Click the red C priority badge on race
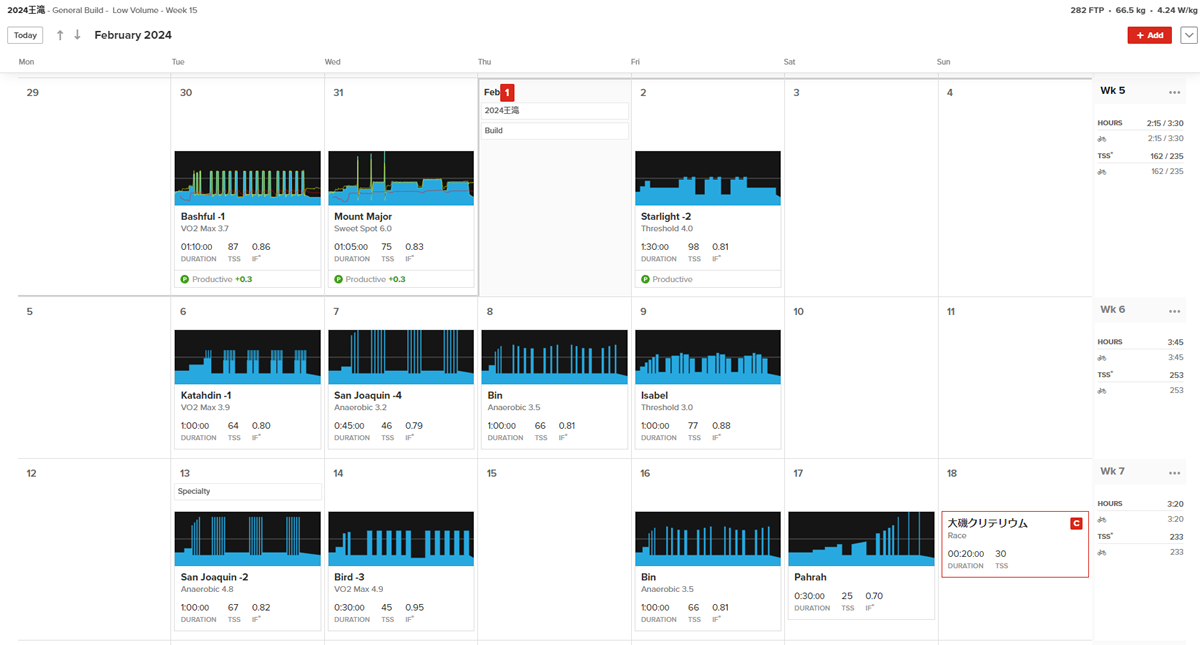Image resolution: width=1200 pixels, height=645 pixels. pyautogui.click(x=1076, y=523)
